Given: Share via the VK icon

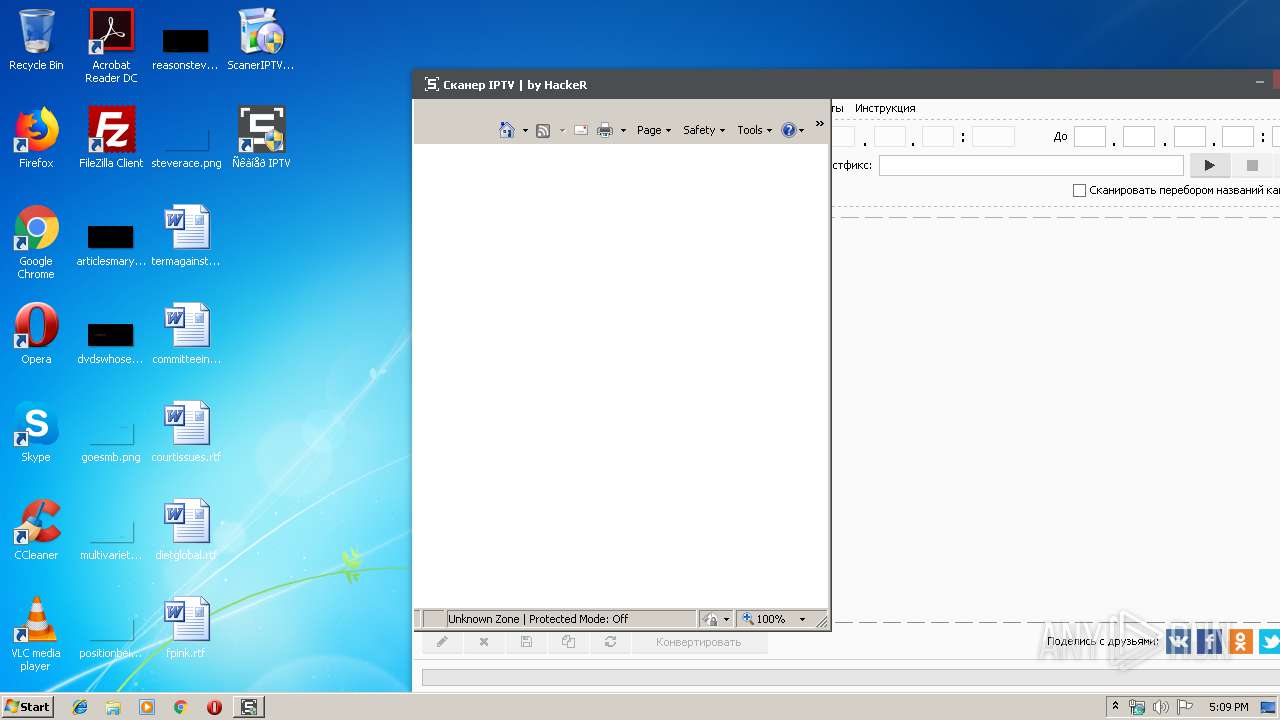Looking at the screenshot, I should pyautogui.click(x=1179, y=641).
